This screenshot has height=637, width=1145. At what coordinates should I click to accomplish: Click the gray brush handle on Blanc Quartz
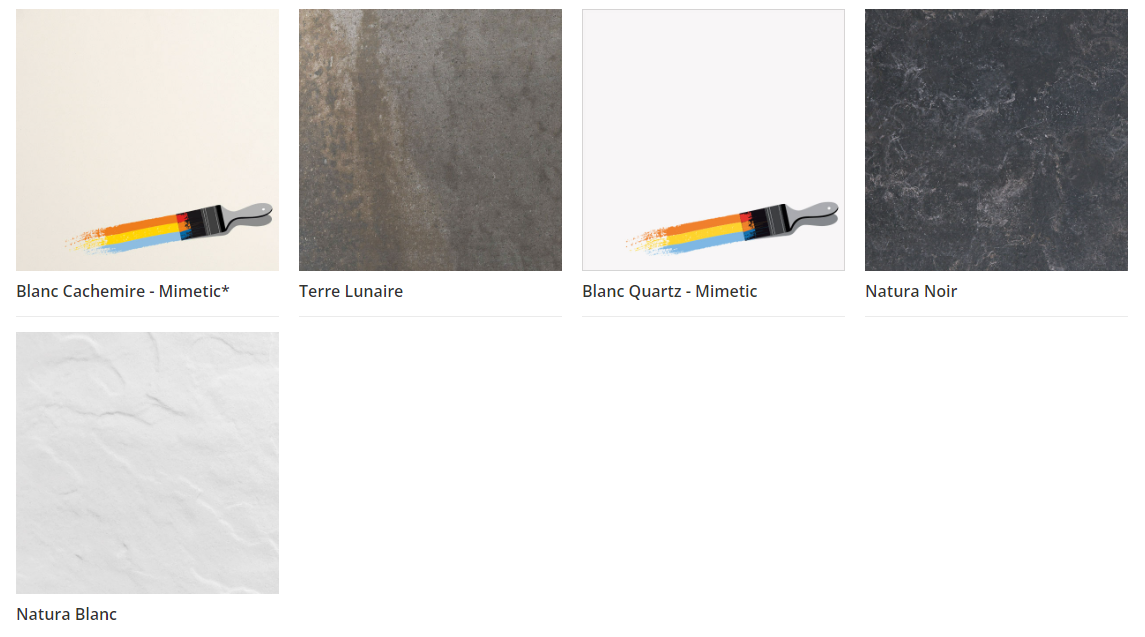[x=813, y=215]
